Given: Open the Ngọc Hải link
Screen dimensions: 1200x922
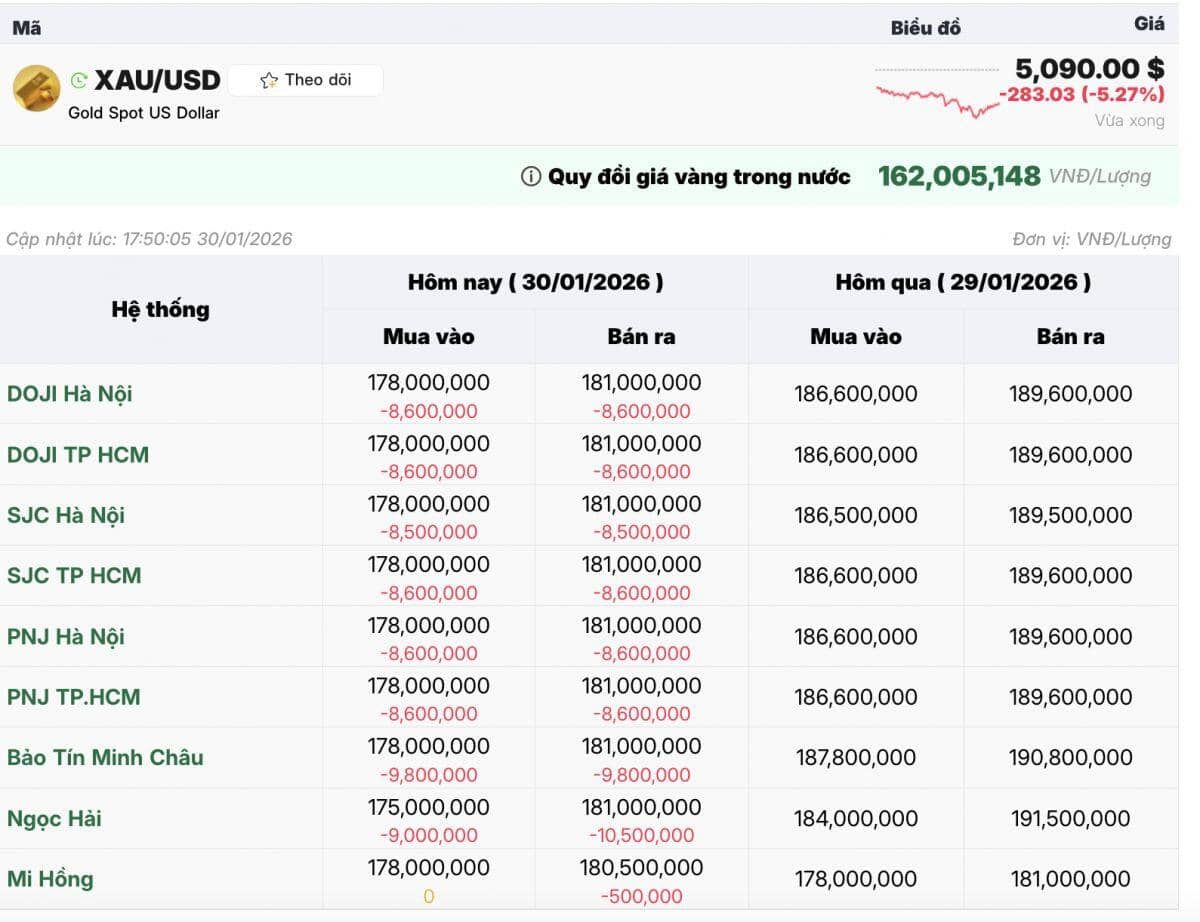Looking at the screenshot, I should click(54, 819).
